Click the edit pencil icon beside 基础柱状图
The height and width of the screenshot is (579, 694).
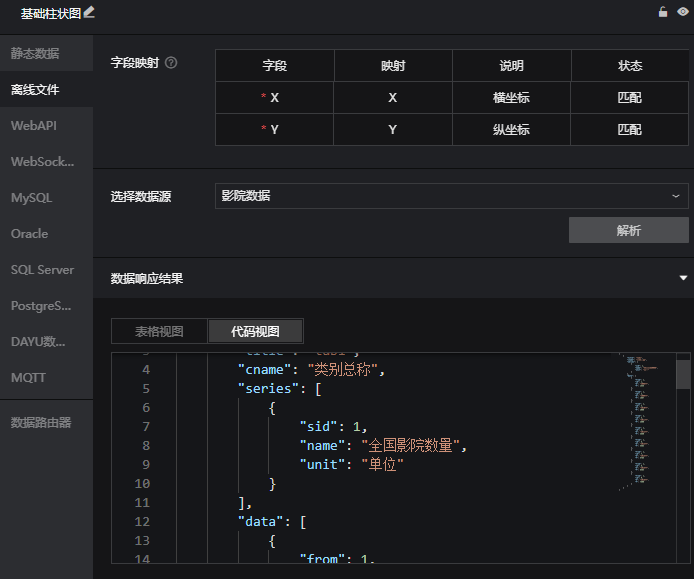pyautogui.click(x=90, y=12)
